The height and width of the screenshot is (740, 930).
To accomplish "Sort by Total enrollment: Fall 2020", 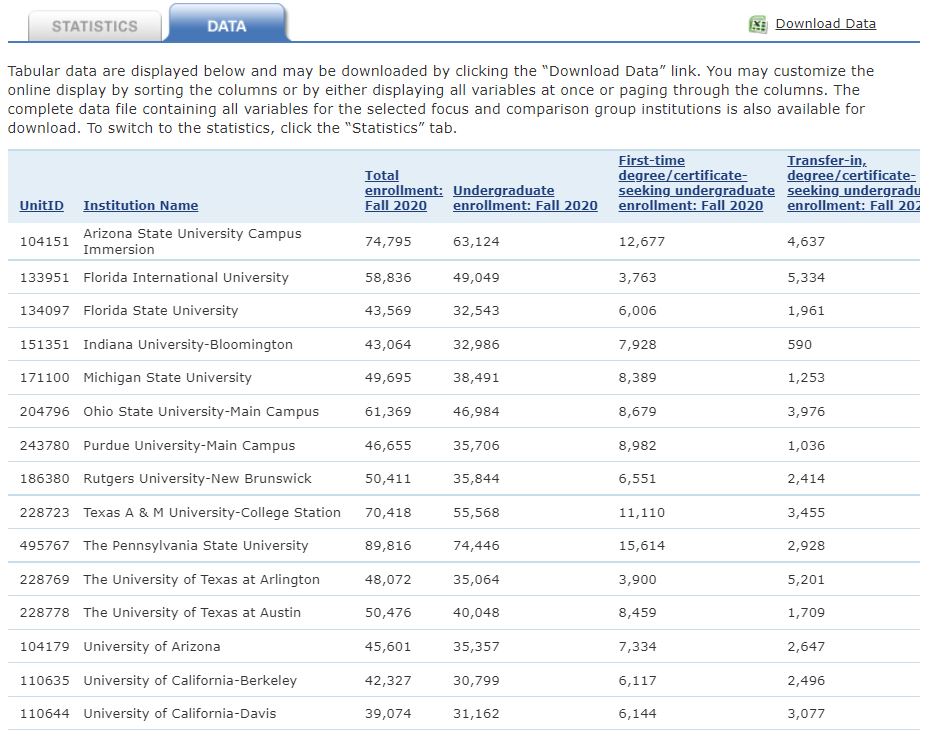I will pyautogui.click(x=403, y=191).
